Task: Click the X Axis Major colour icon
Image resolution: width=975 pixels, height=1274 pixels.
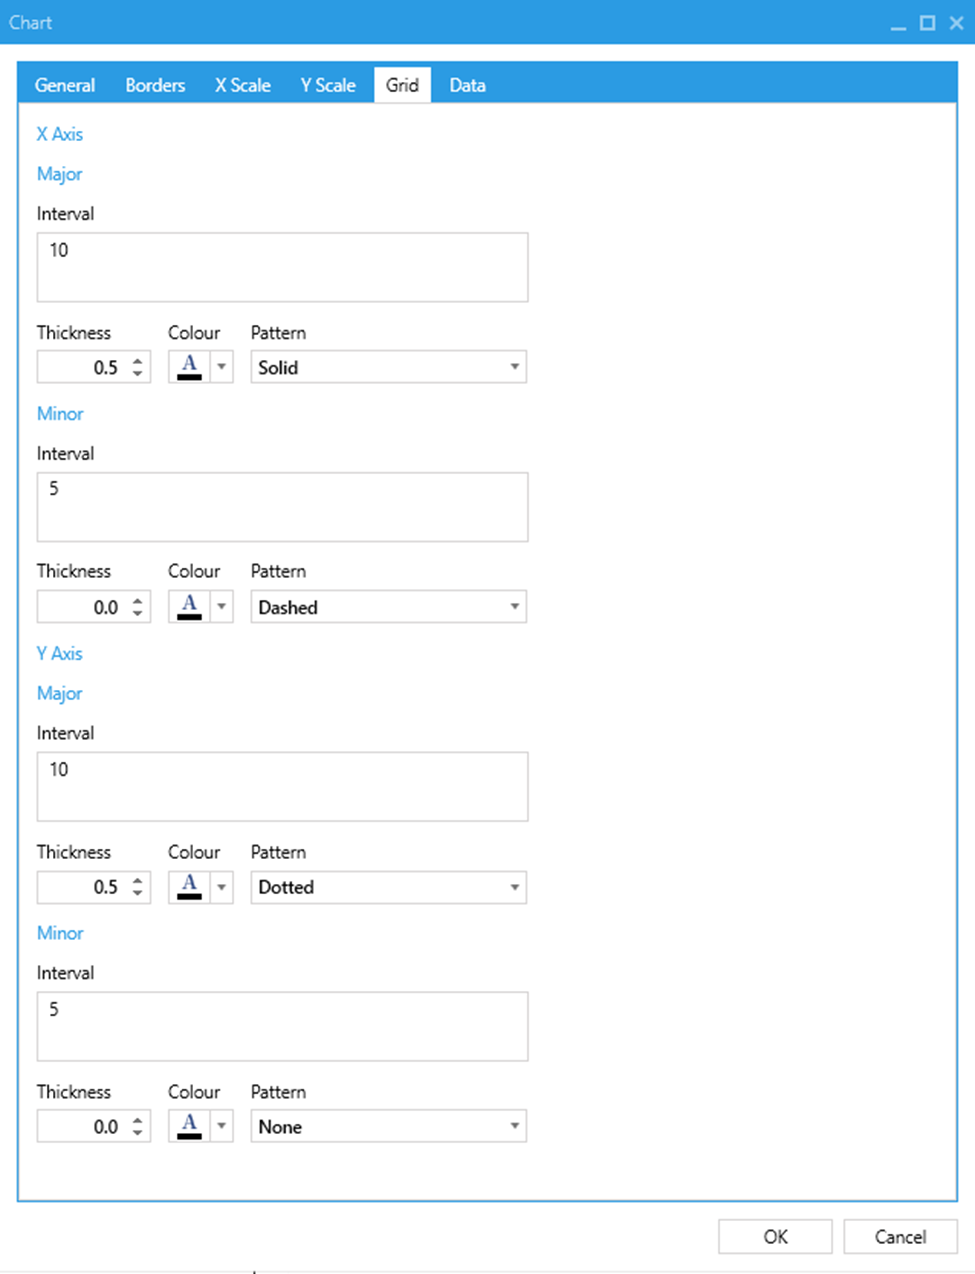Action: click(189, 367)
